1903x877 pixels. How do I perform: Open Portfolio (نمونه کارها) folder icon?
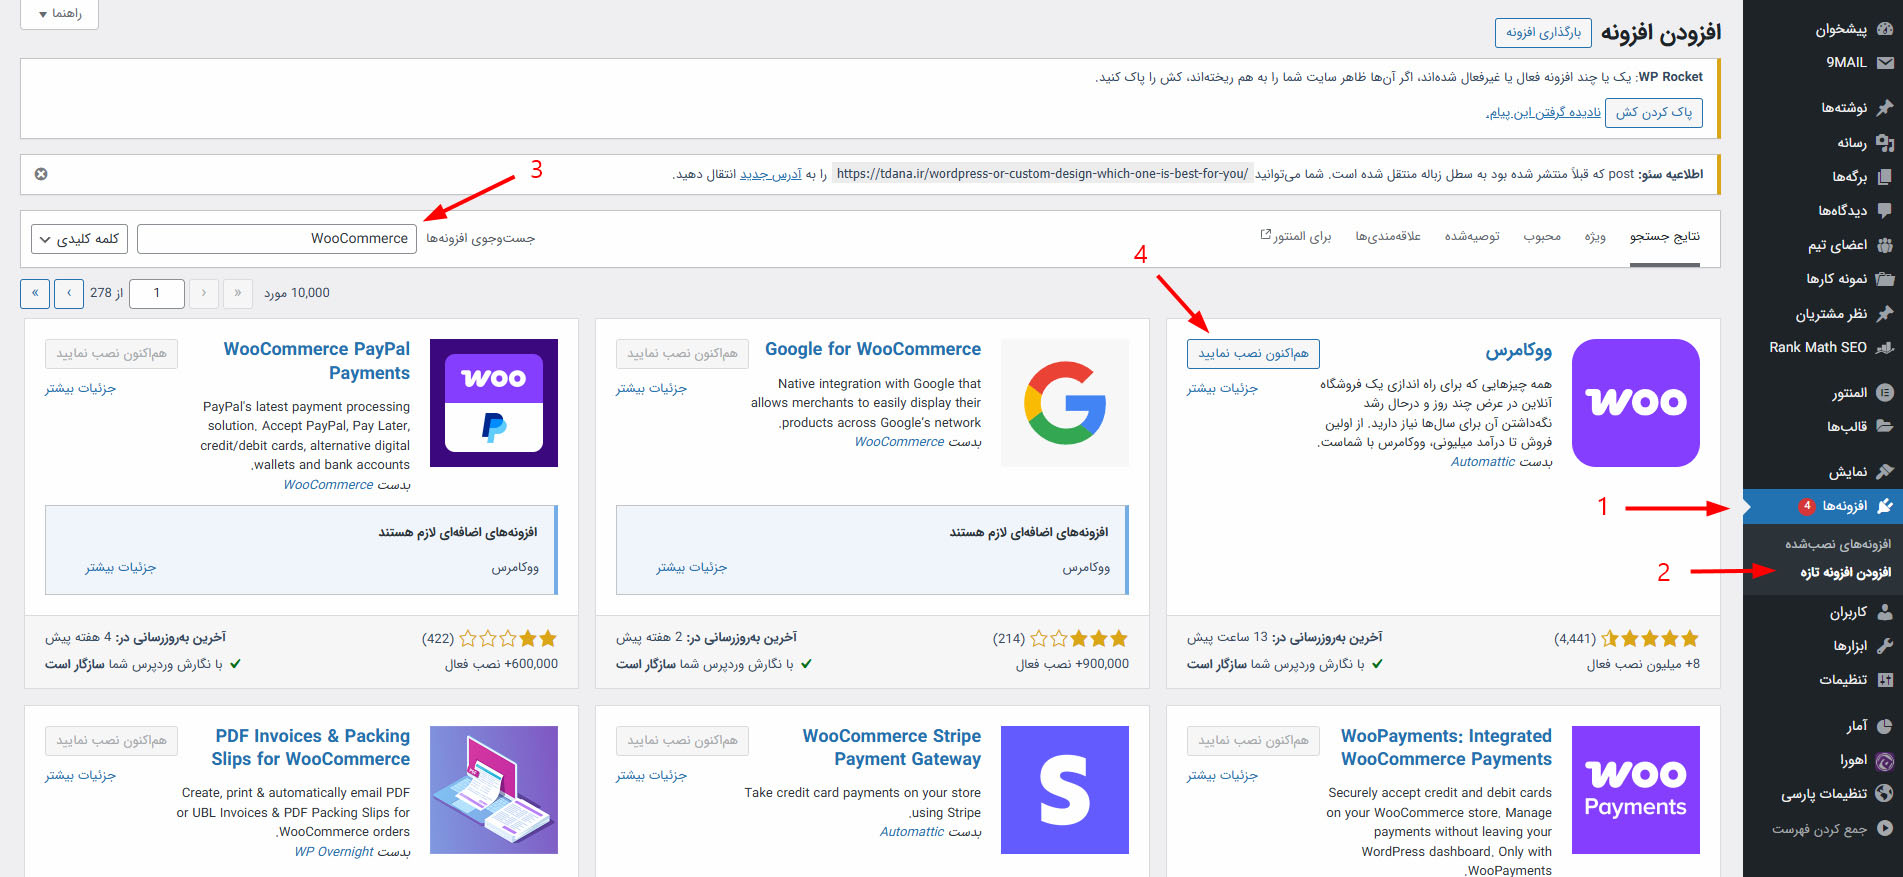[1884, 279]
